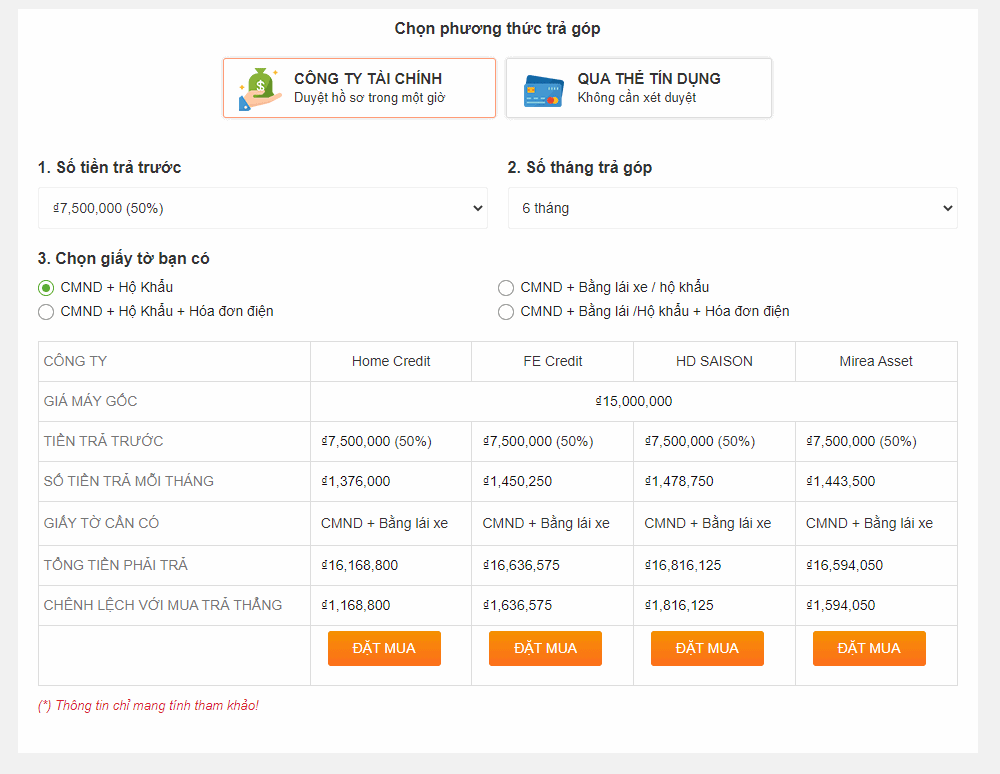Select the CMND + Hộ Khẩu radio option
The height and width of the screenshot is (774, 1000).
[46, 287]
